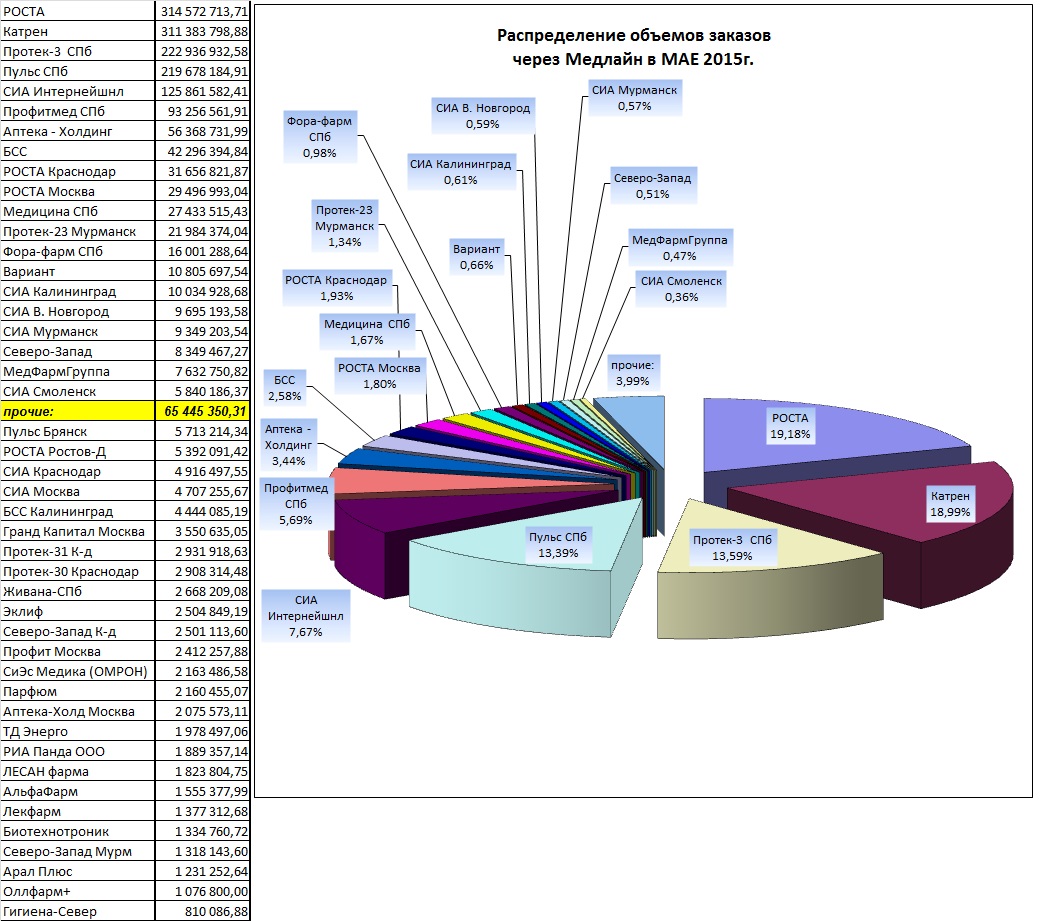Select the chart title text
This screenshot has height=921, width=1040.
click(633, 47)
